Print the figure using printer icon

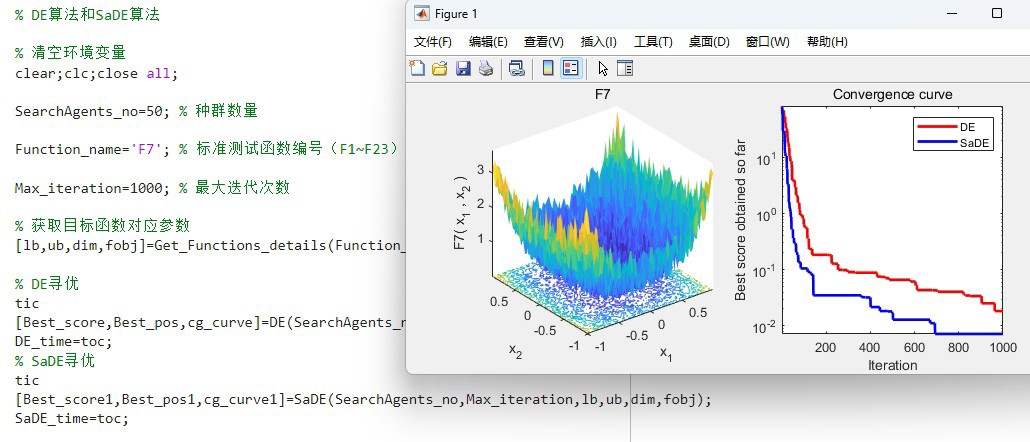point(485,68)
